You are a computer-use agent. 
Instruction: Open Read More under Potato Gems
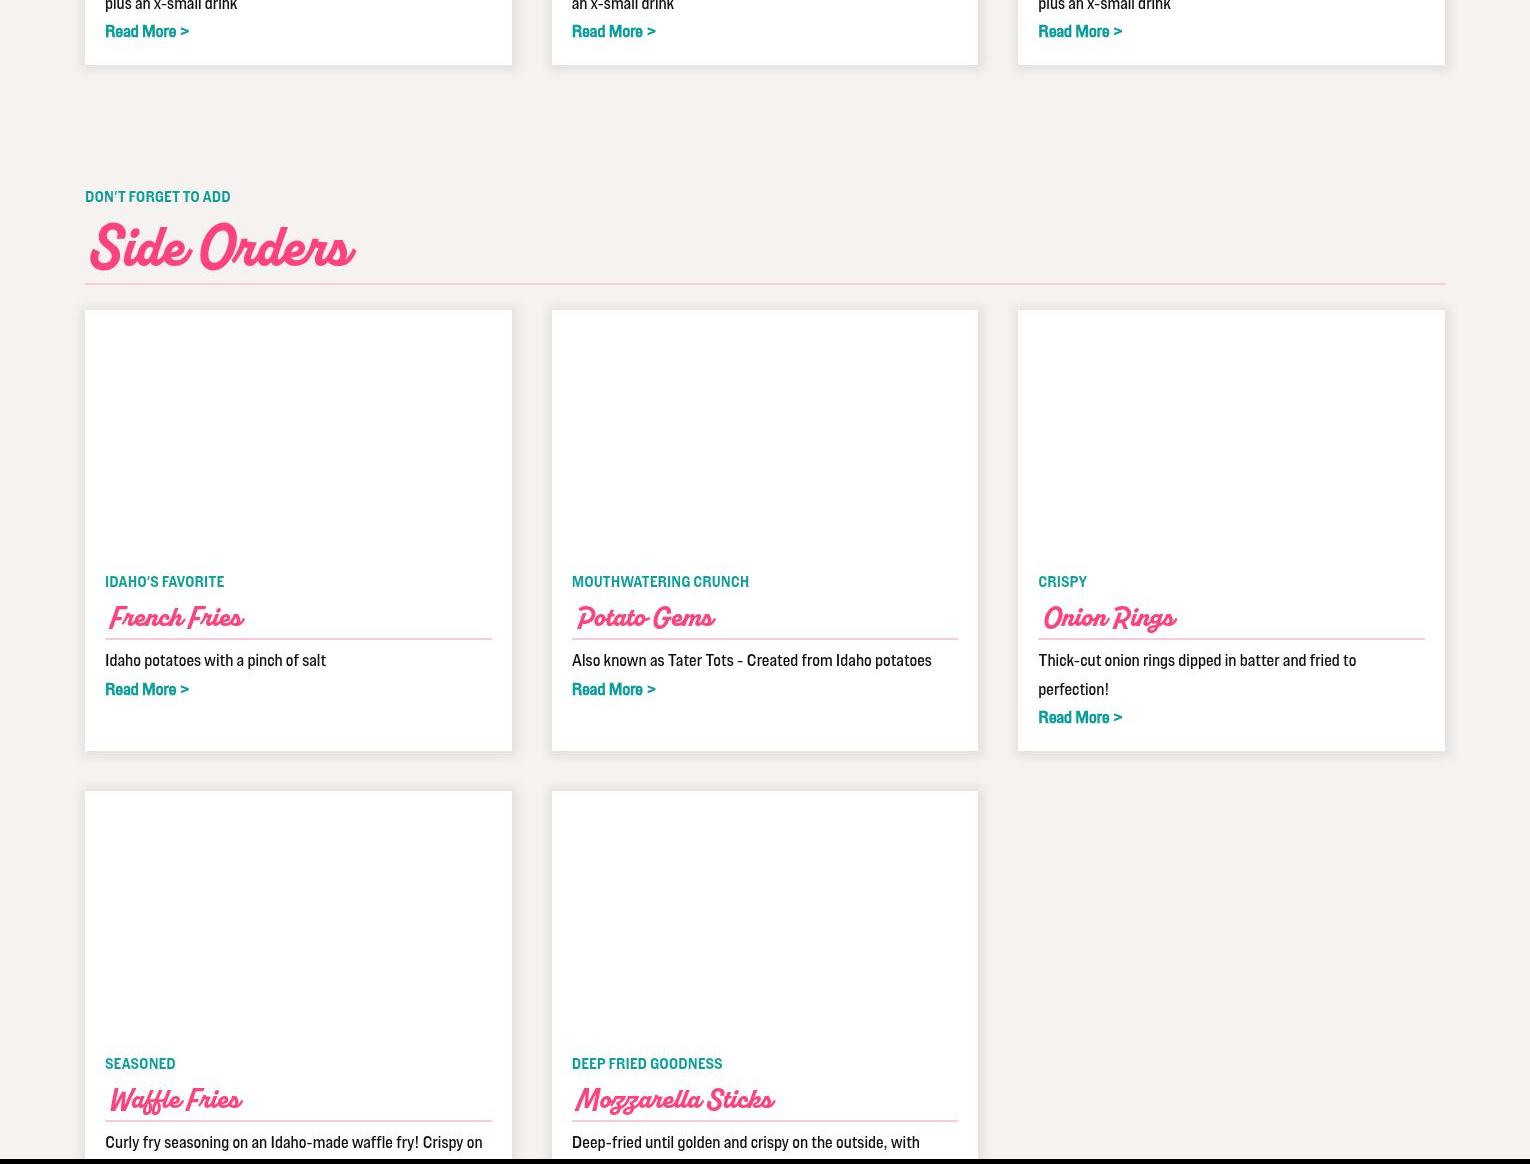[x=613, y=690]
